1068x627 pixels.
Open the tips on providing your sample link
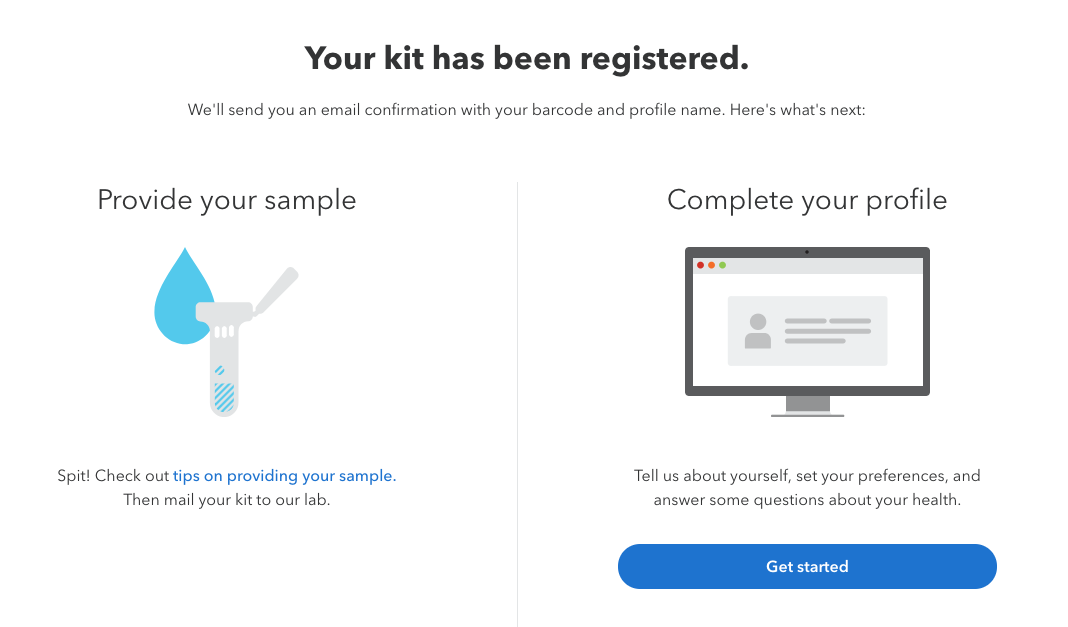point(284,476)
